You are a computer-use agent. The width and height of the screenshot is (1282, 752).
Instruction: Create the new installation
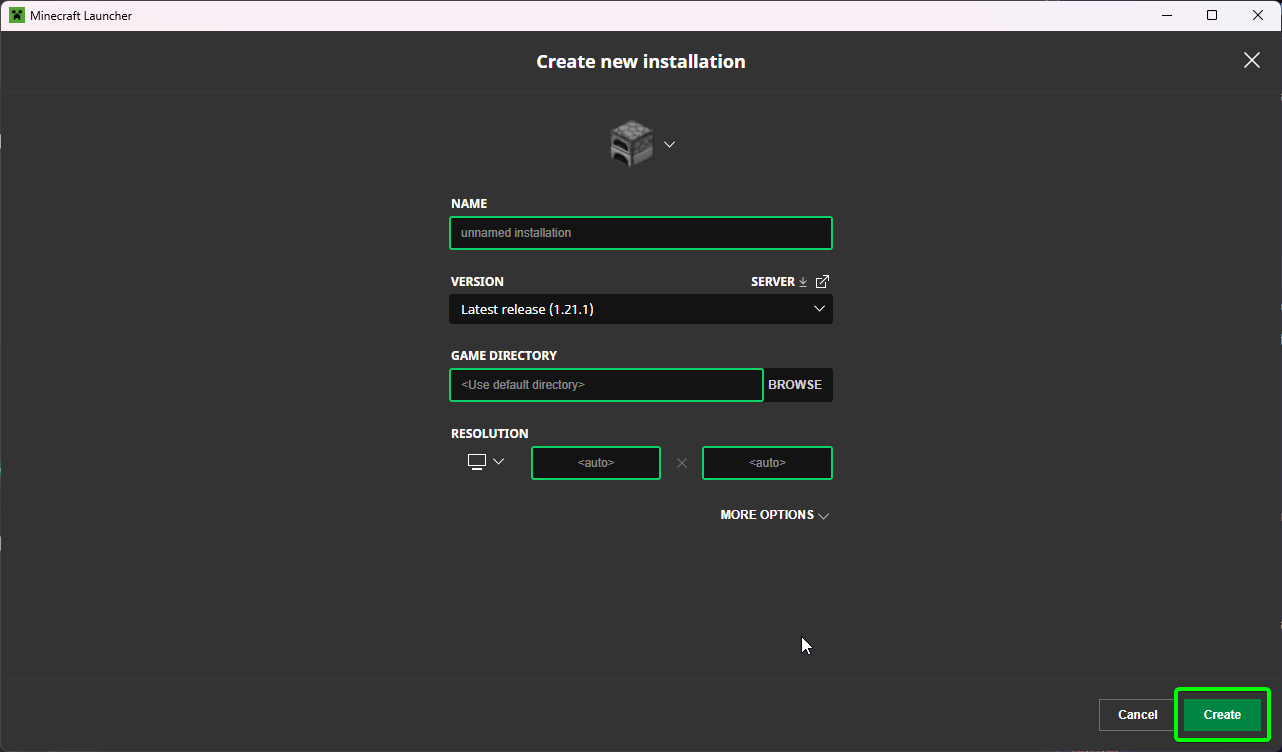point(1222,715)
